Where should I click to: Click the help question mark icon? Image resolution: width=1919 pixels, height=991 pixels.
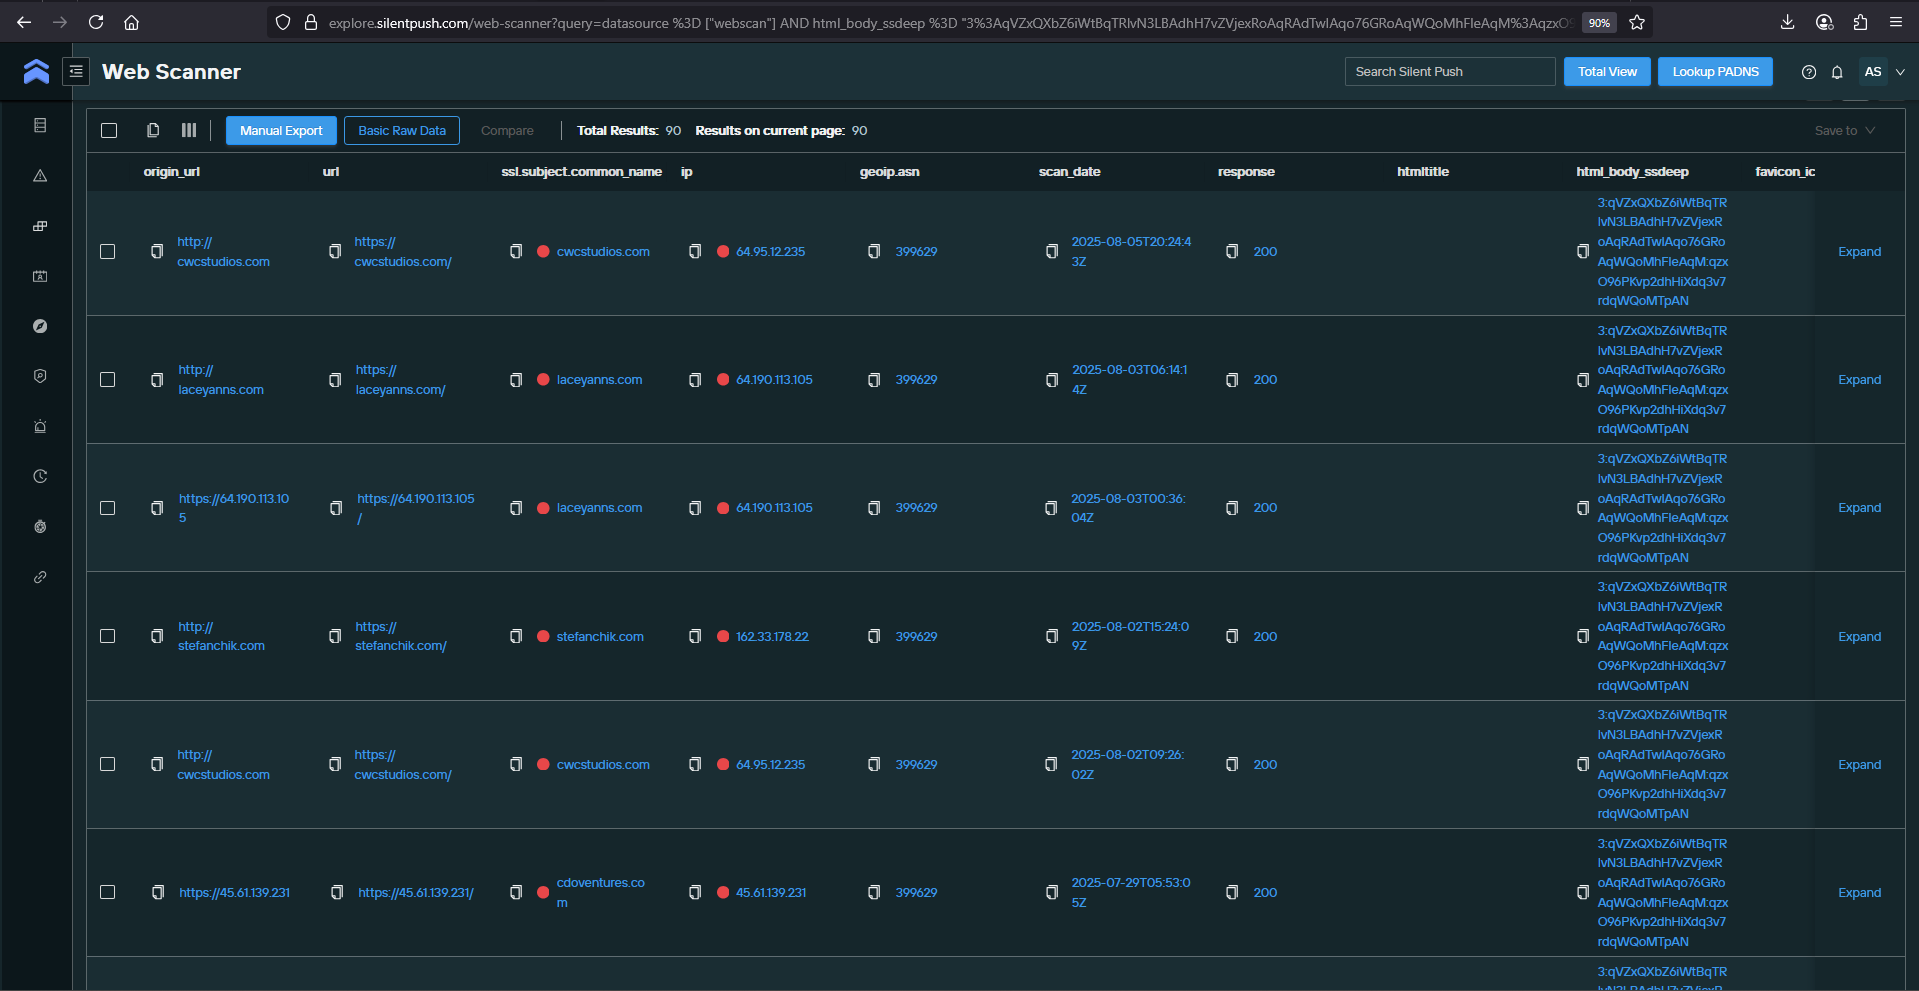click(1809, 72)
